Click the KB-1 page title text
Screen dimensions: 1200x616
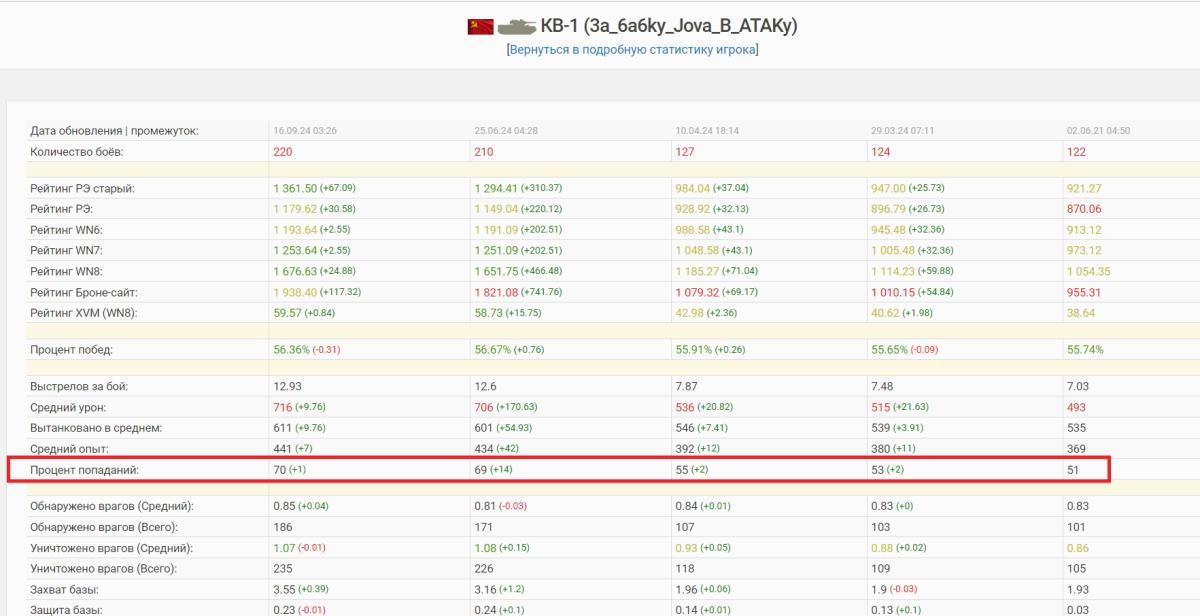click(x=669, y=26)
